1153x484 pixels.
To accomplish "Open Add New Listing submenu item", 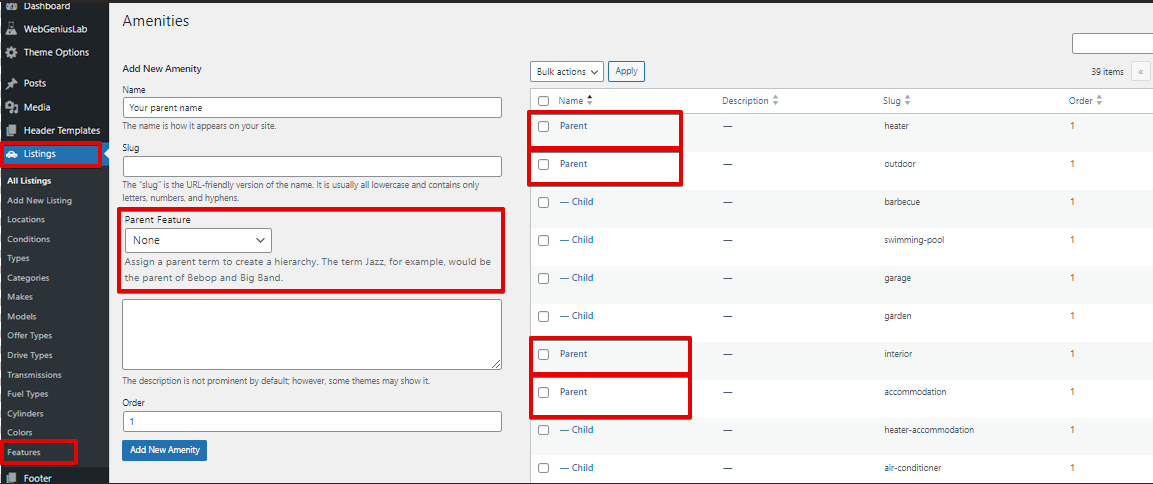I will [x=40, y=200].
